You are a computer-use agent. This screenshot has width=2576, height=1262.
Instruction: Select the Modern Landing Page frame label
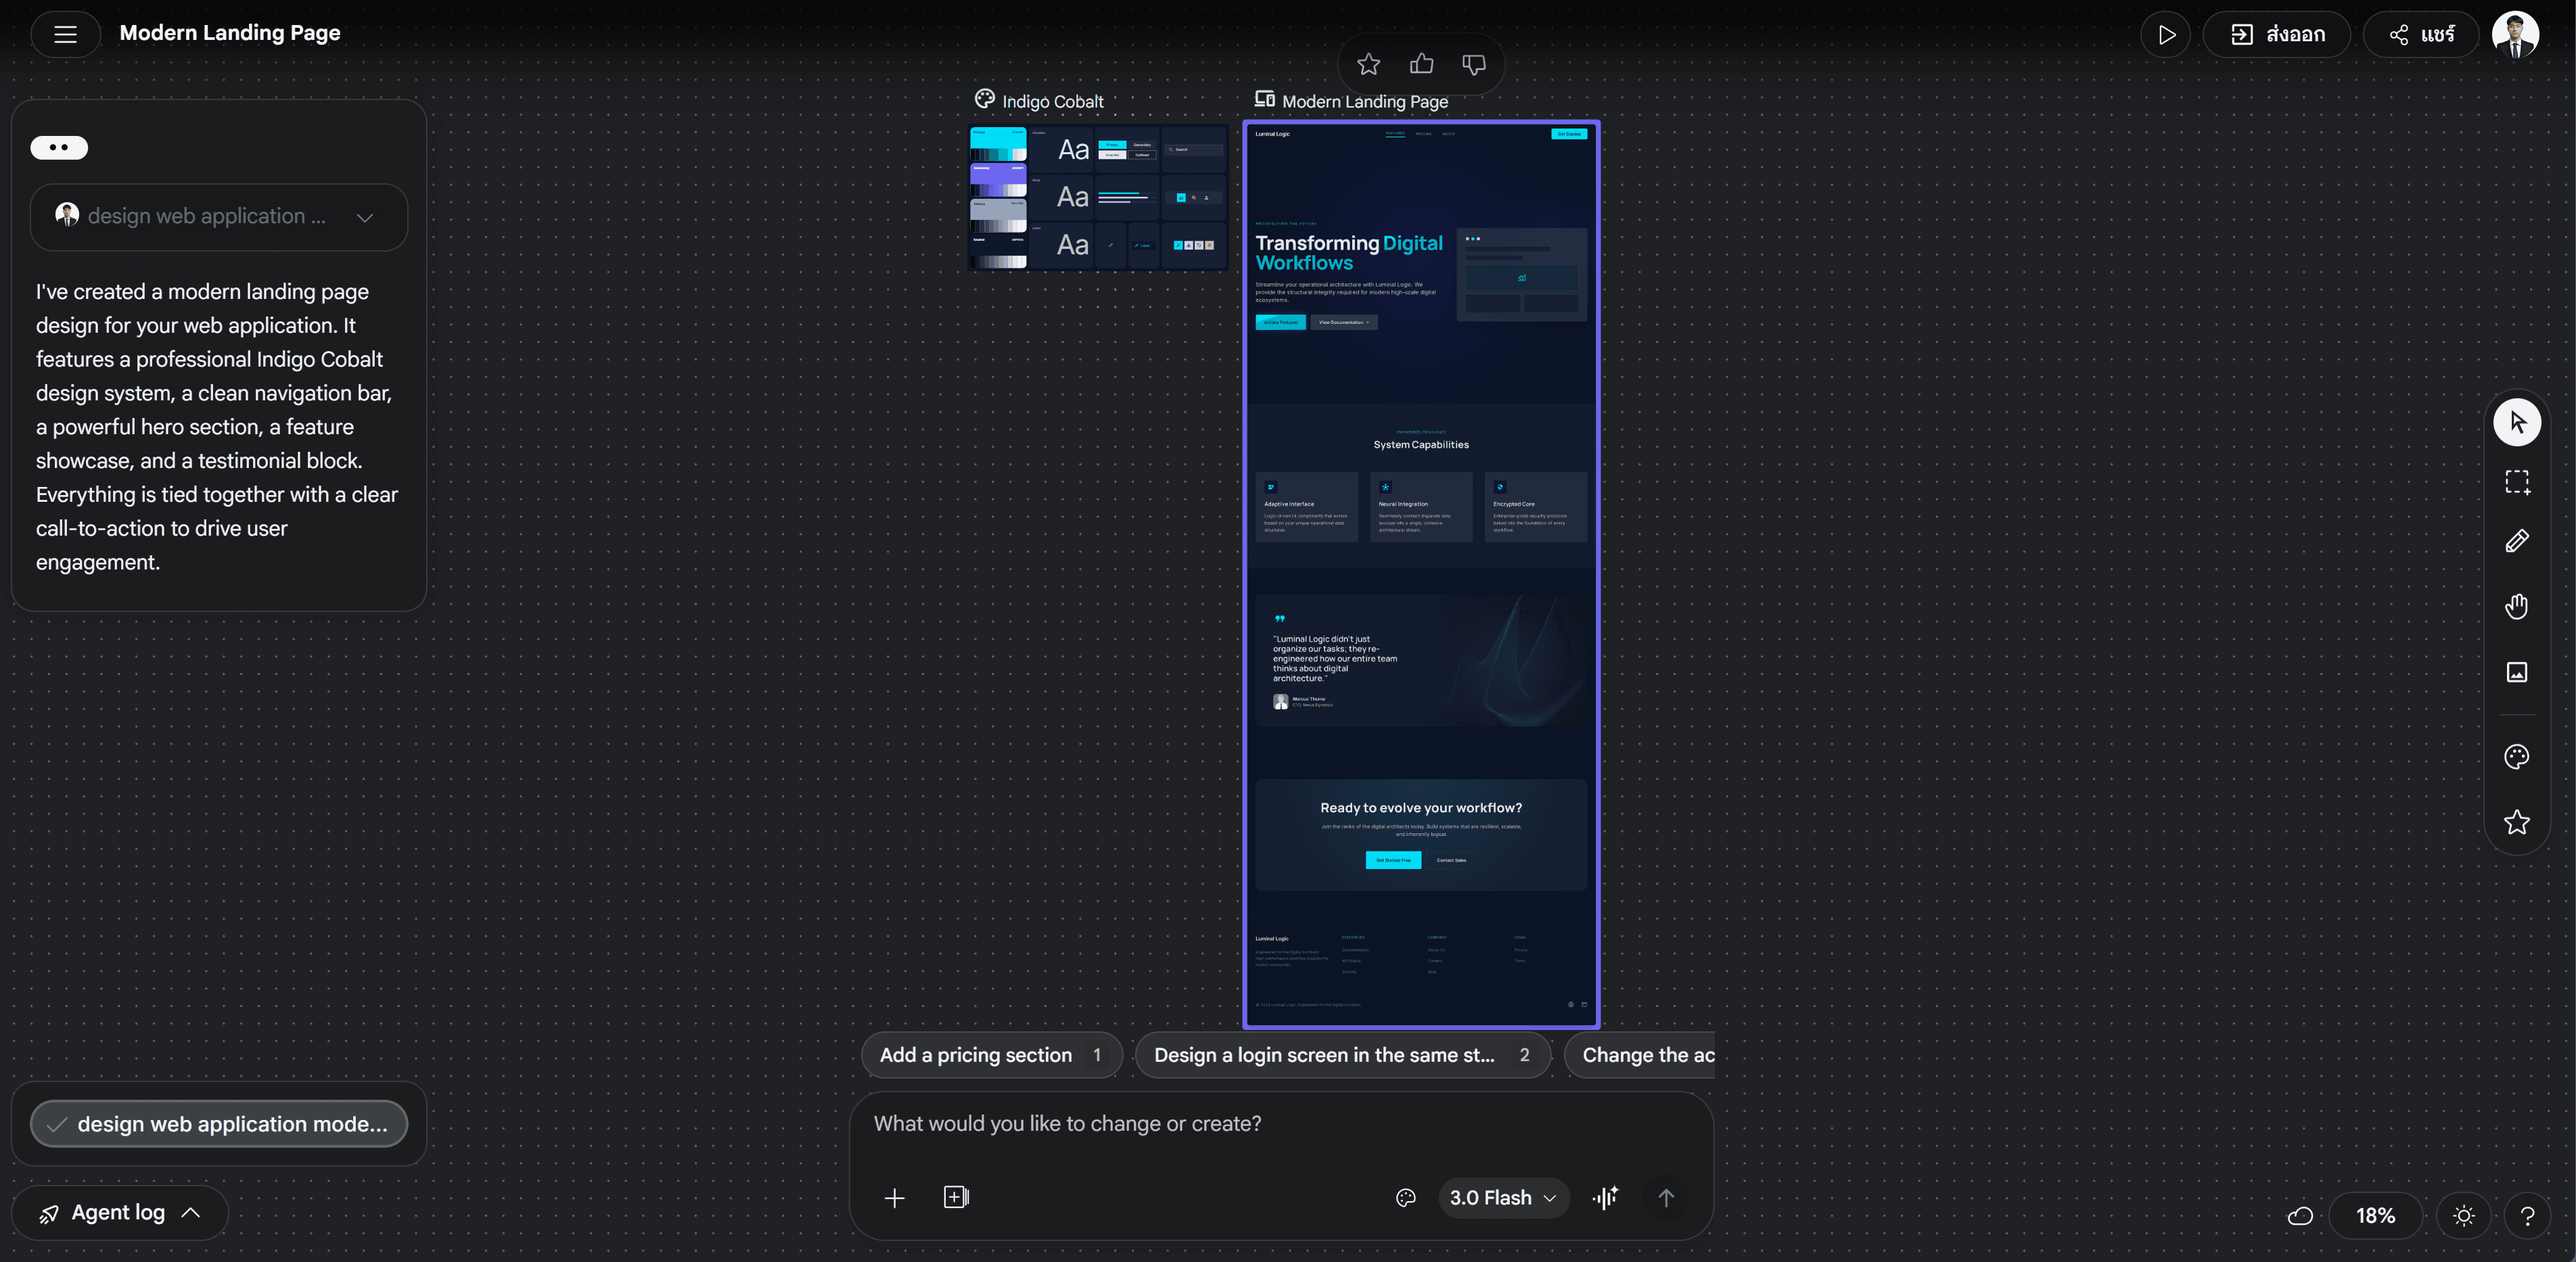point(1352,101)
